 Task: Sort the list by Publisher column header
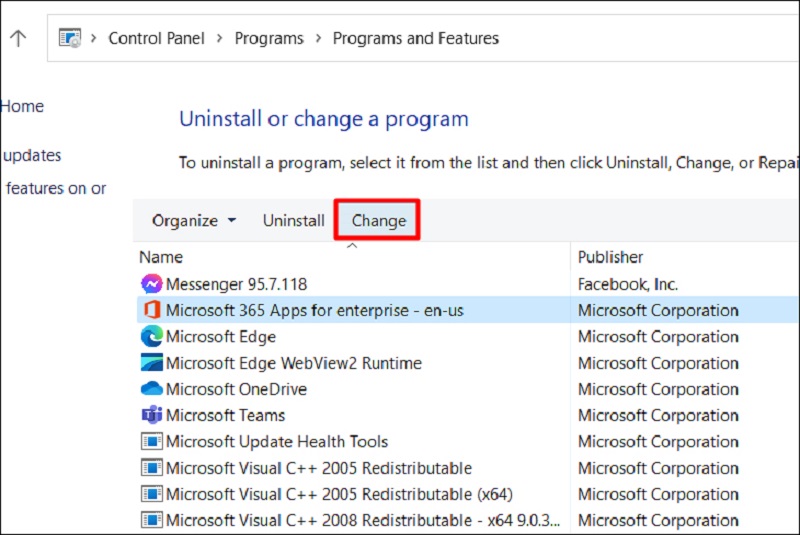pos(610,257)
